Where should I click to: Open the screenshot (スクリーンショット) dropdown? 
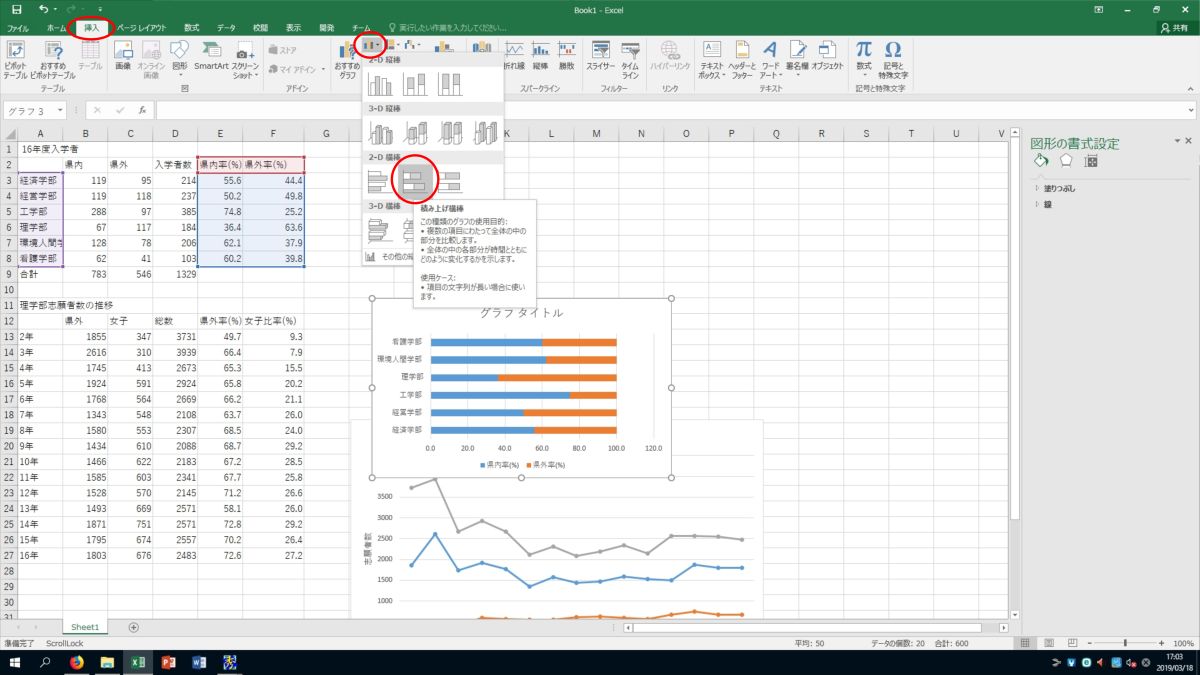click(x=245, y=58)
